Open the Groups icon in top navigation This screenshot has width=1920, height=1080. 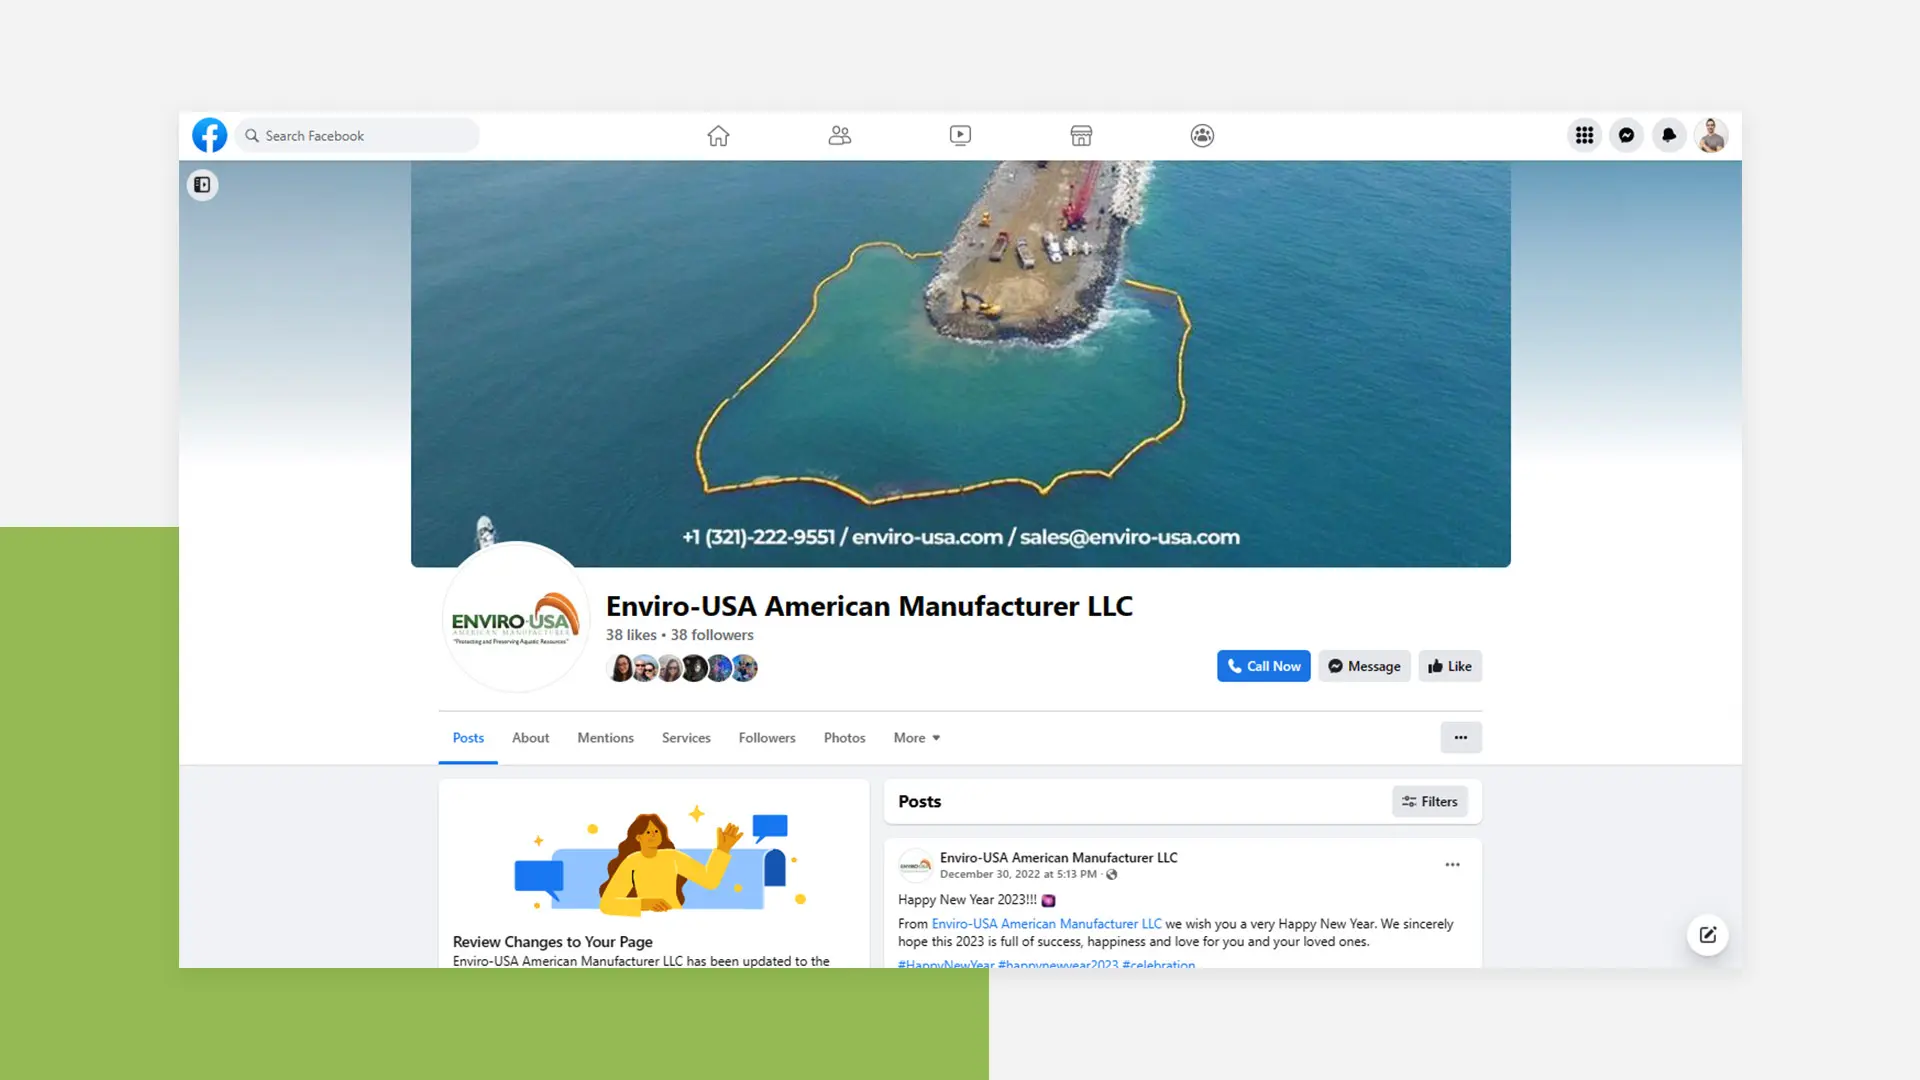click(x=1202, y=135)
